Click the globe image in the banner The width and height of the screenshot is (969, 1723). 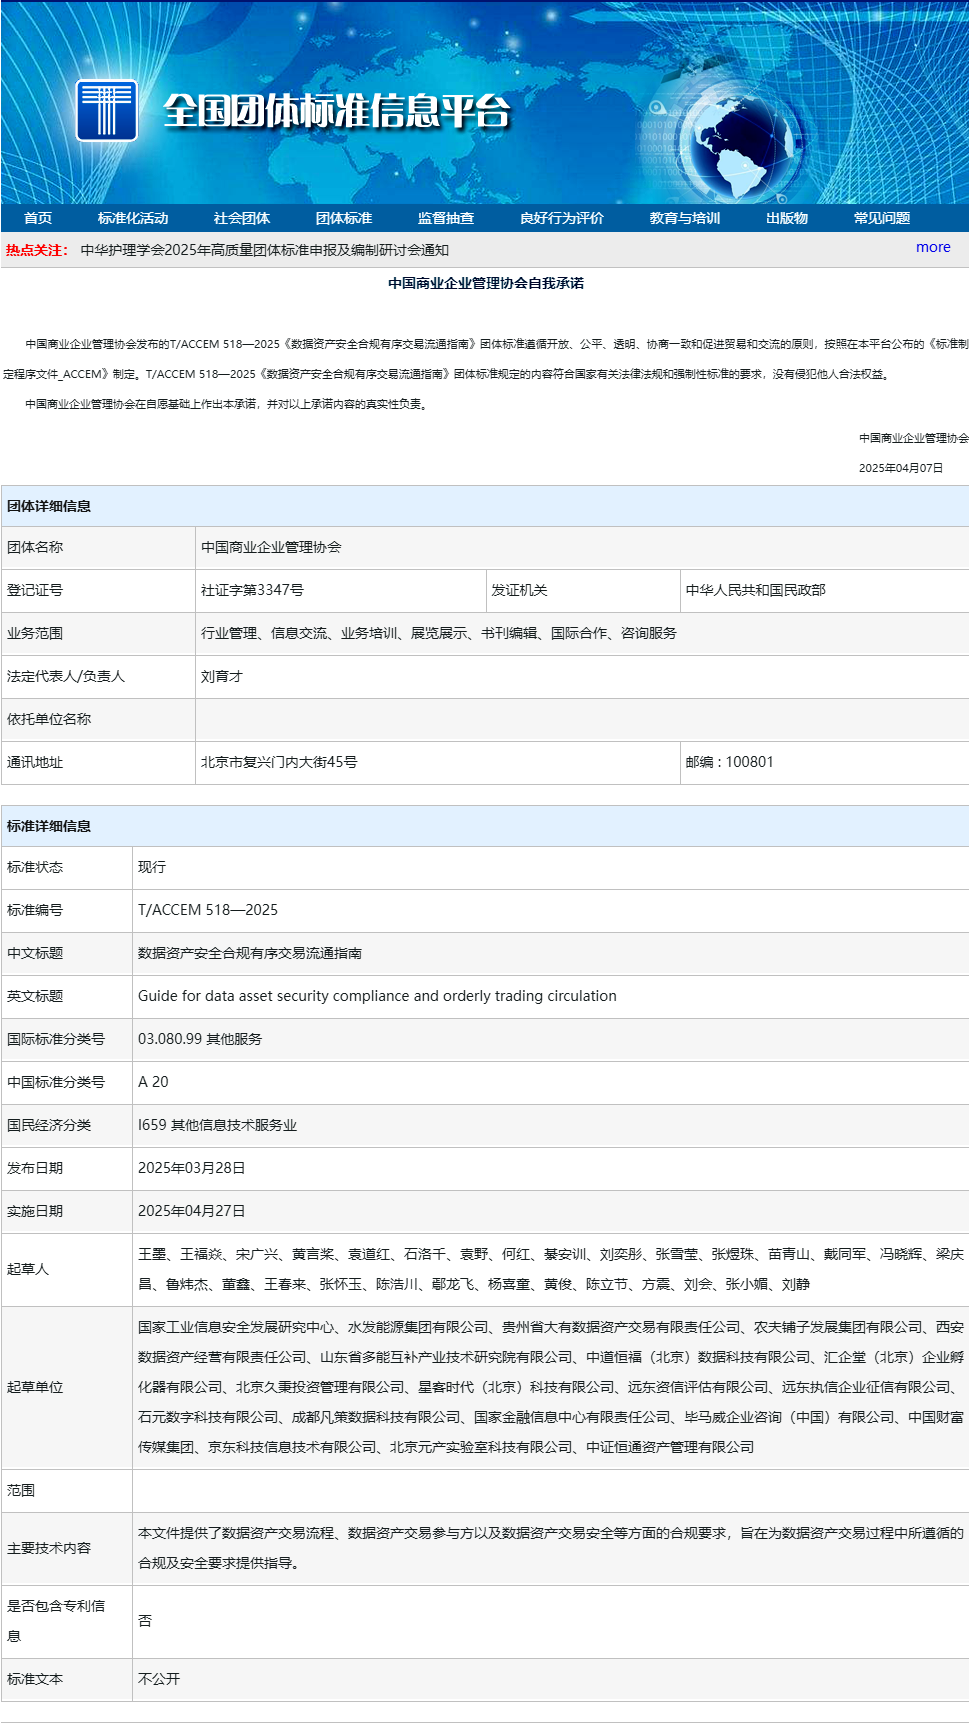point(743,147)
